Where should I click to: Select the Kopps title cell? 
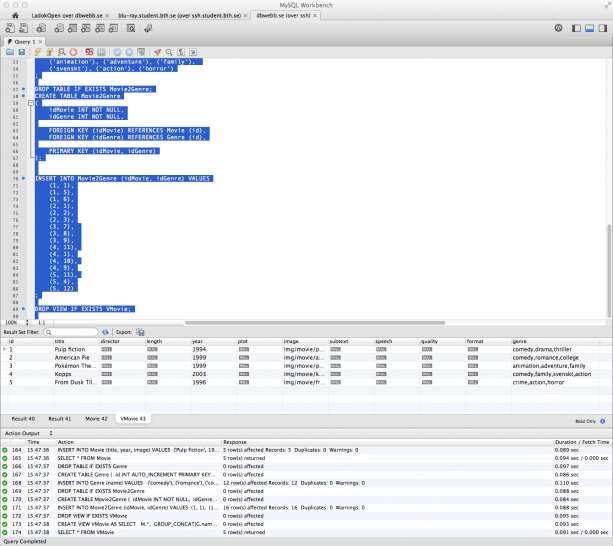[63, 374]
